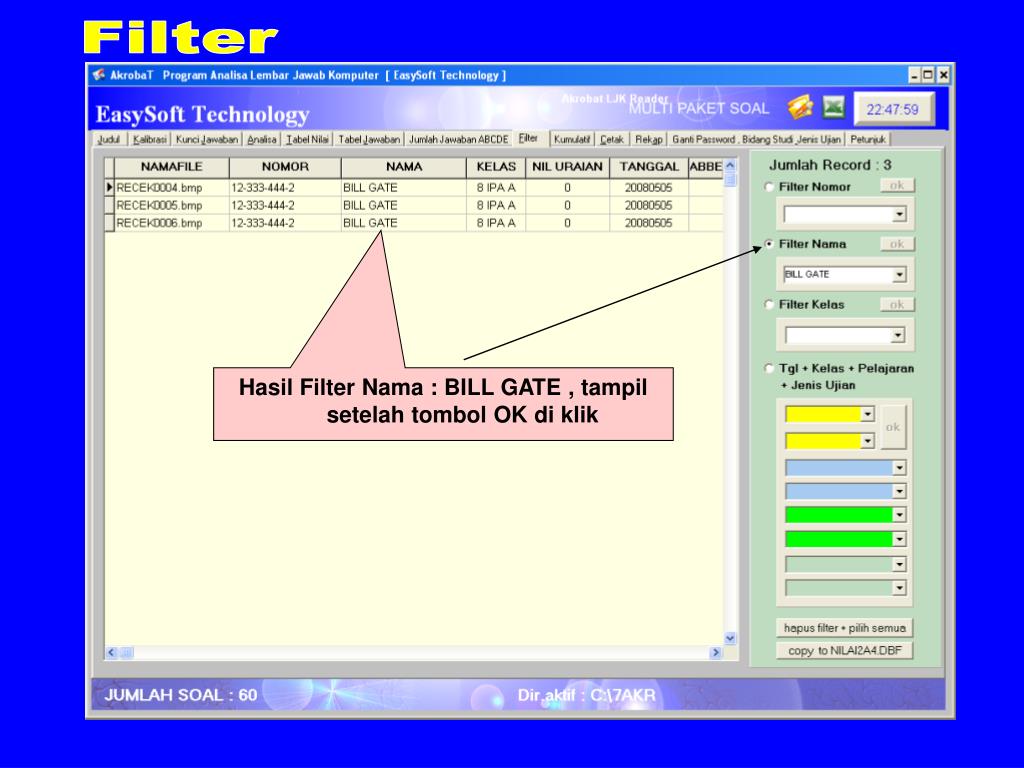Image resolution: width=1024 pixels, height=768 pixels.
Task: Open the first yellow combo box
Action: 867,414
